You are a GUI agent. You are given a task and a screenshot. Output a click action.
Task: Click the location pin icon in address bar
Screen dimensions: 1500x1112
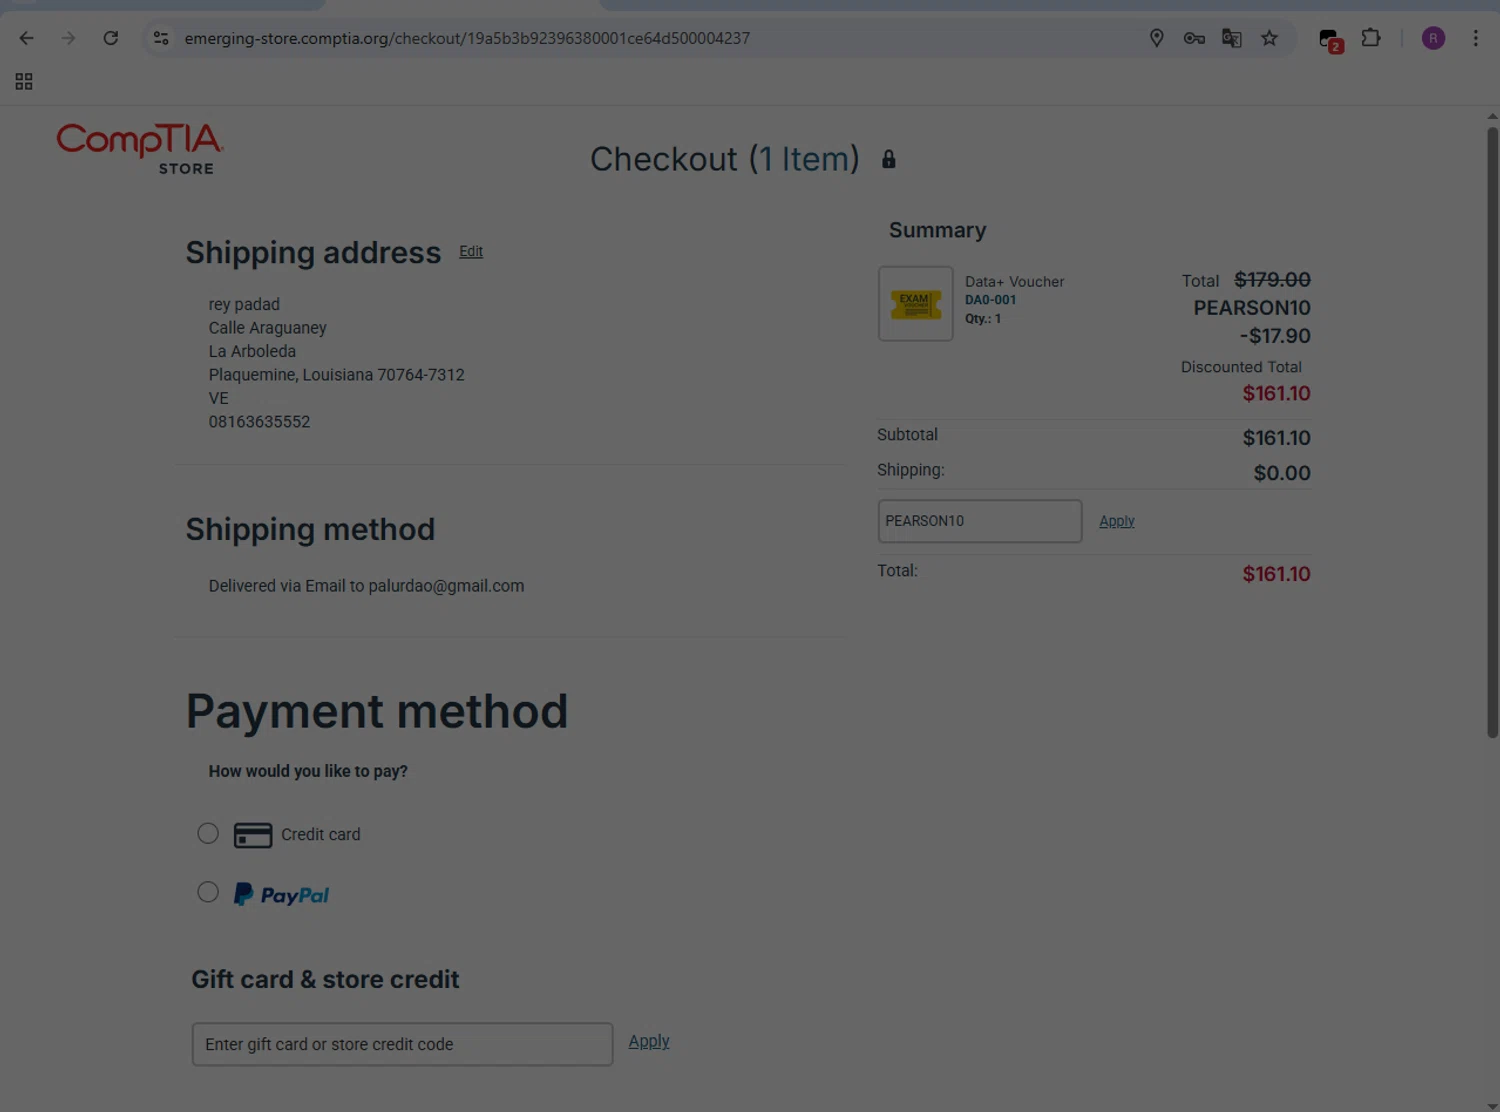click(1156, 38)
